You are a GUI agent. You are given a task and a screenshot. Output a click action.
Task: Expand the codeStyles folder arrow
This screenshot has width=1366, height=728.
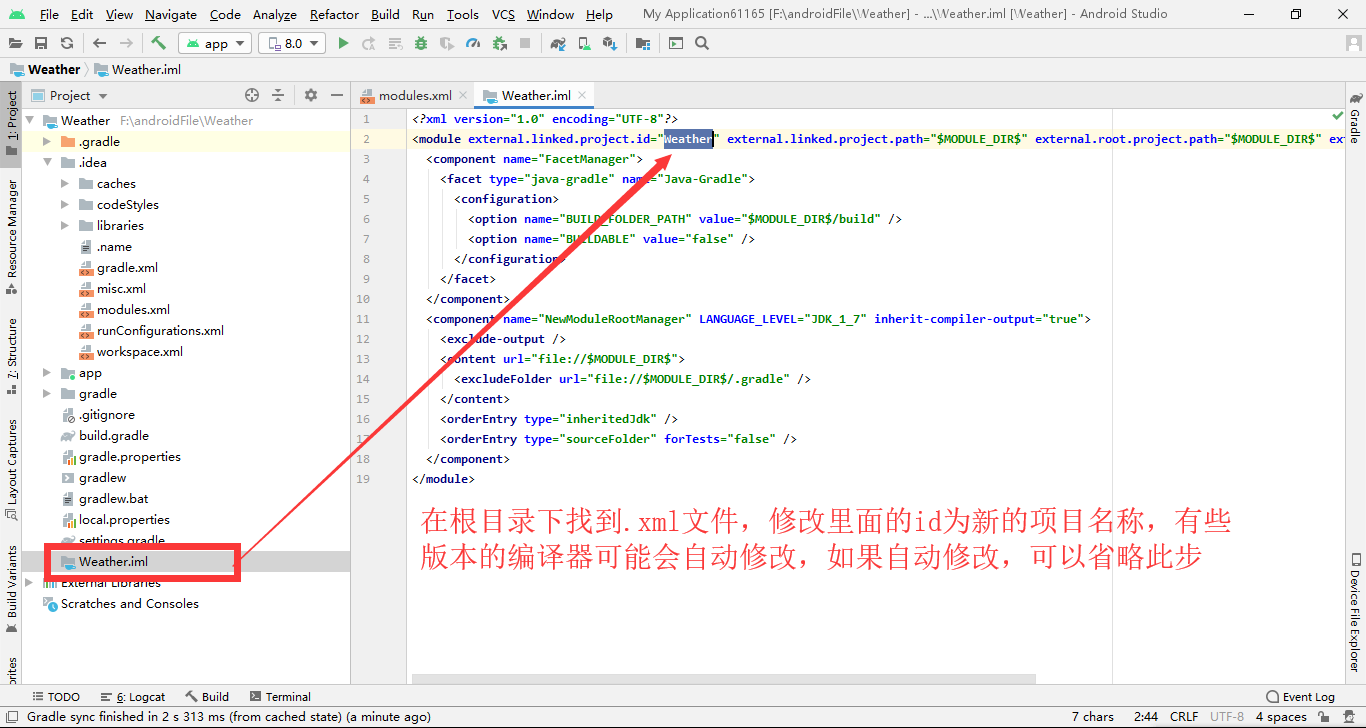(x=65, y=204)
